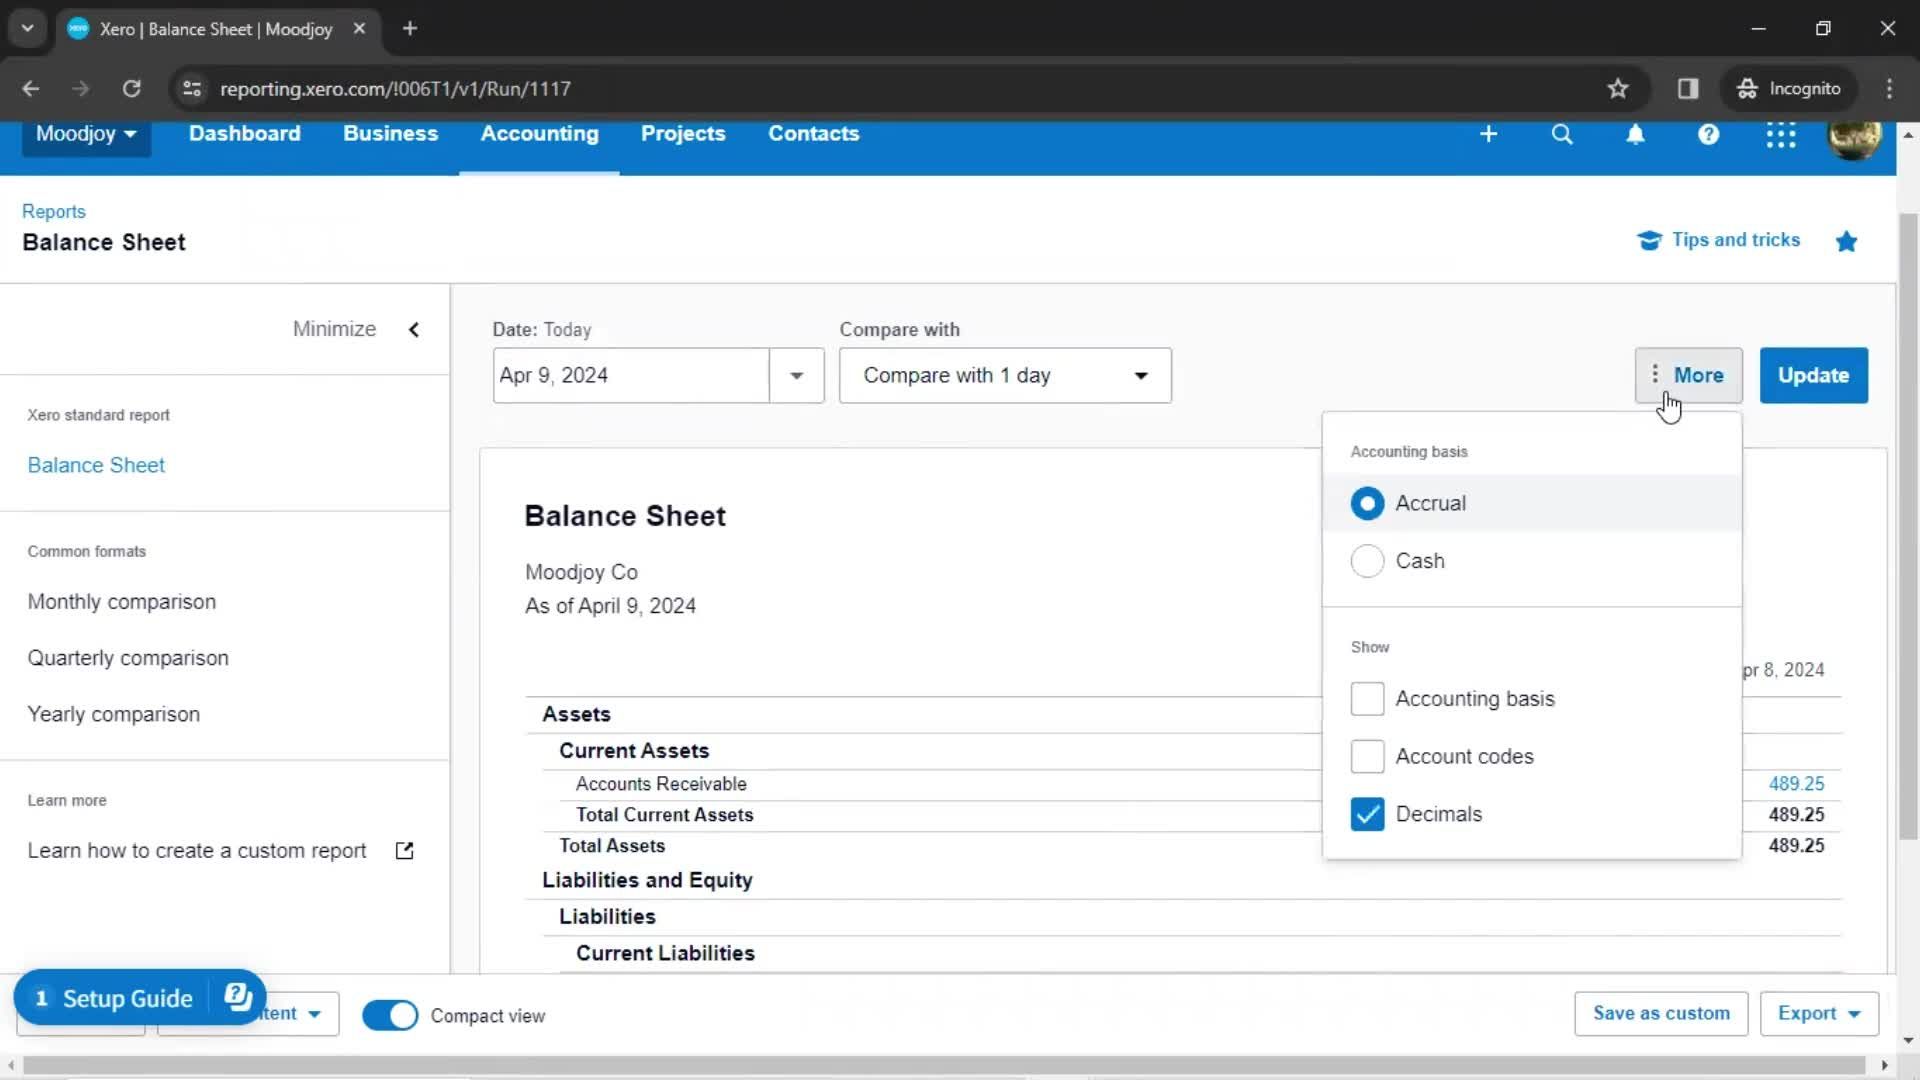Select Yearly comparison format
The image size is (1920, 1080).
tap(114, 714)
